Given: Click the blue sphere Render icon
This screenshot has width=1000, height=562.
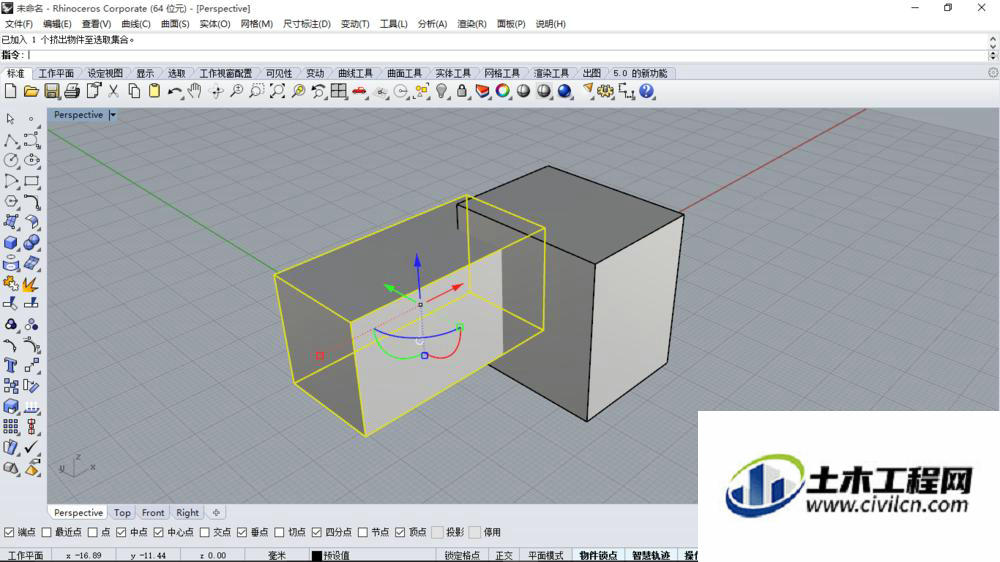Looking at the screenshot, I should click(564, 91).
